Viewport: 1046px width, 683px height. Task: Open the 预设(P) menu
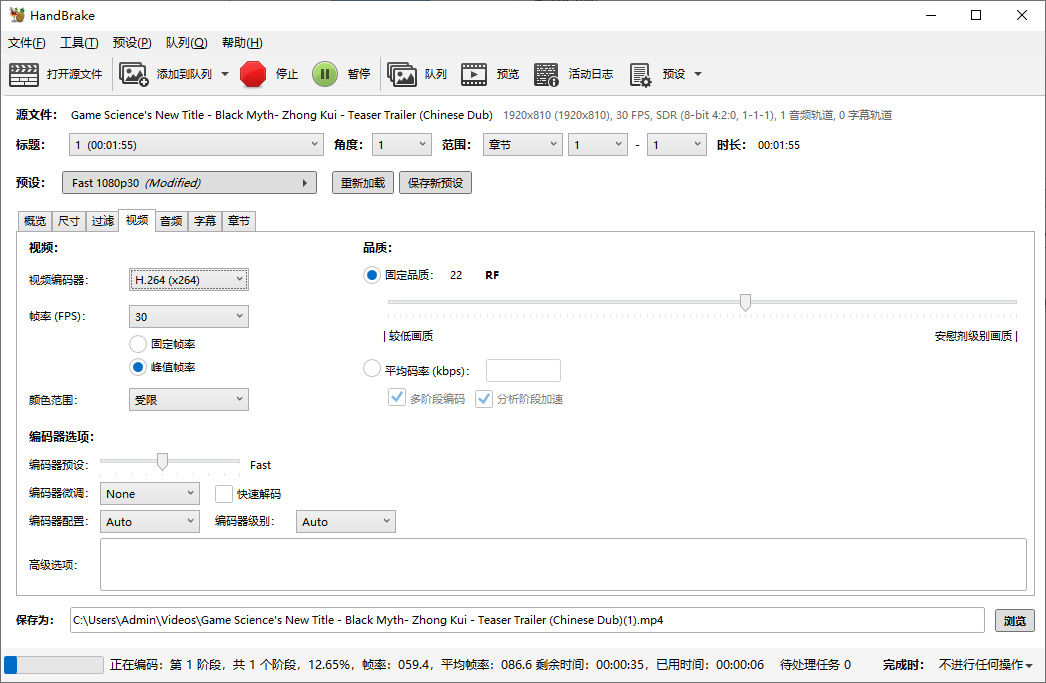click(x=132, y=43)
